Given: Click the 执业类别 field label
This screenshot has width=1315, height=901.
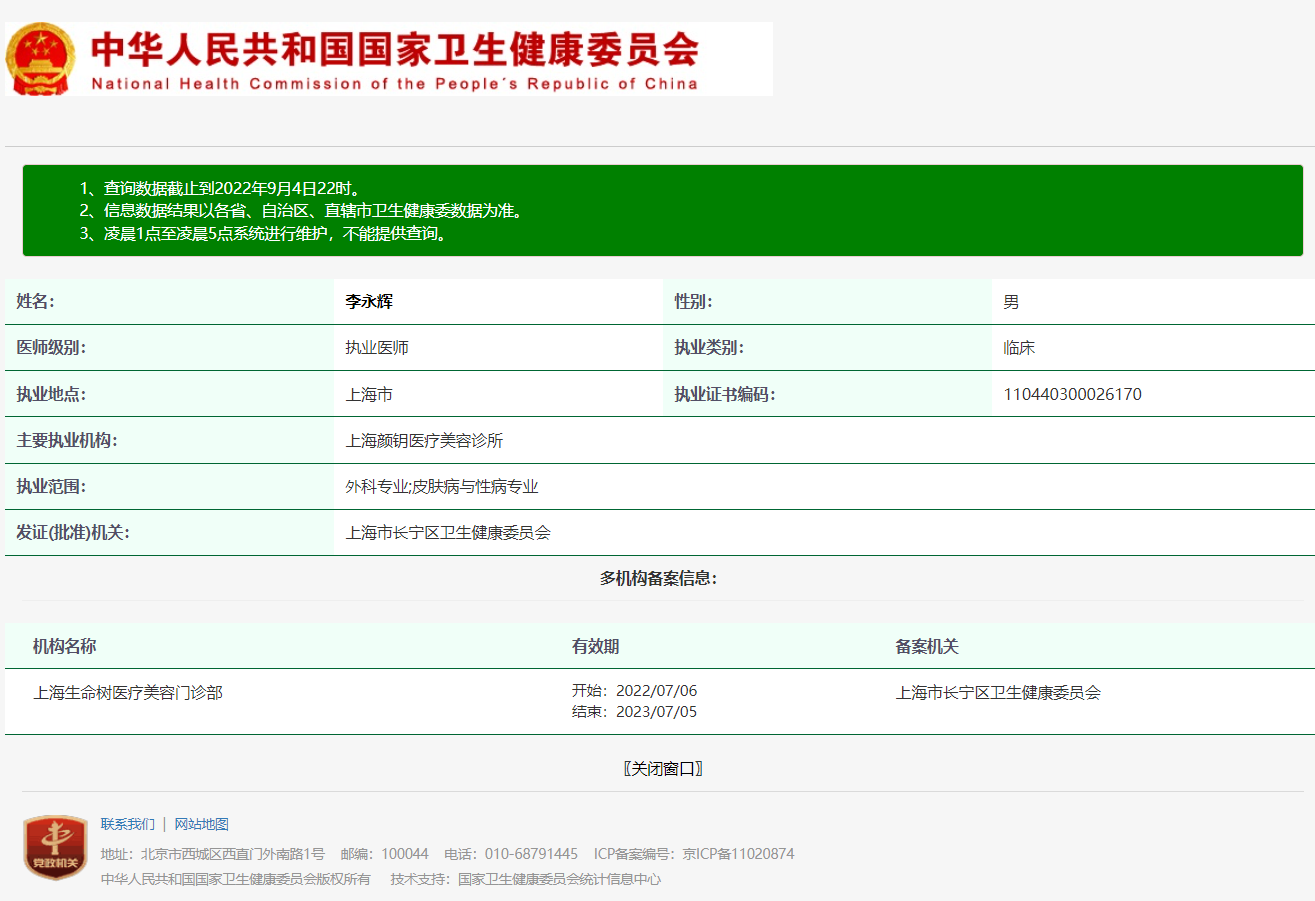Looking at the screenshot, I should [710, 347].
